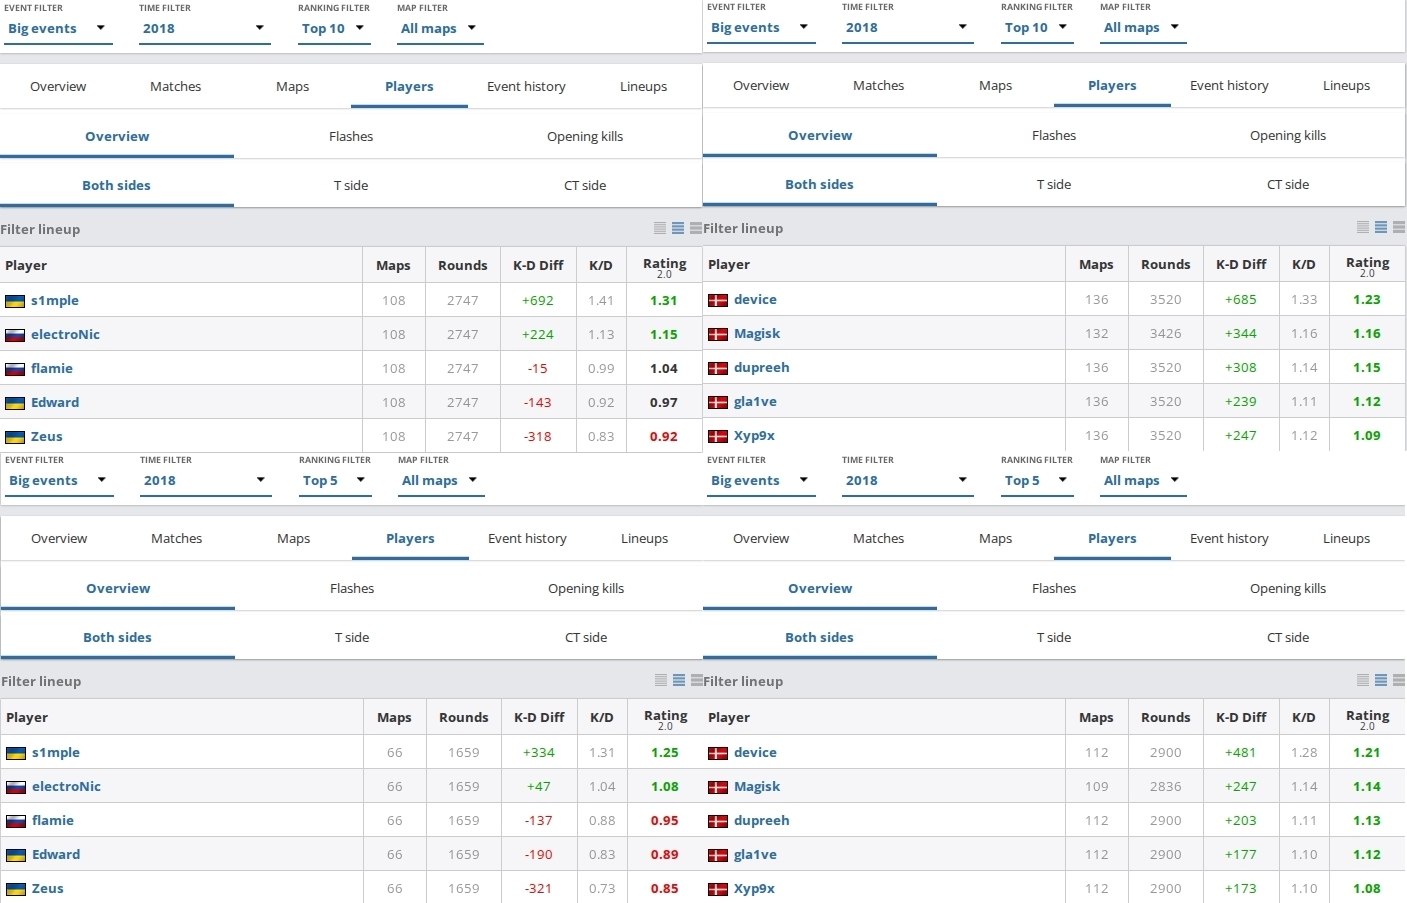The height and width of the screenshot is (903, 1407).
Task: Sort by Rating 2.0 header in Top 10 s1mple table
Action: pos(665,266)
